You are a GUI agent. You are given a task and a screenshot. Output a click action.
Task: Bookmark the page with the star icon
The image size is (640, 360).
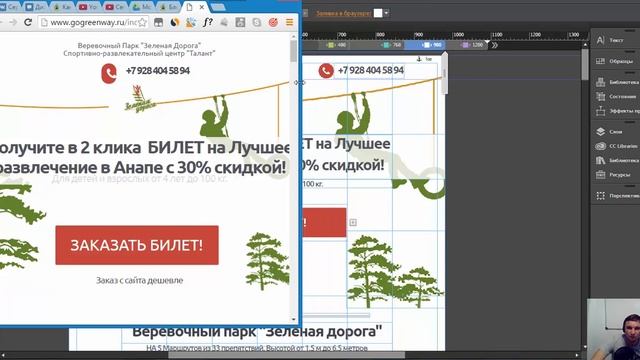point(142,22)
